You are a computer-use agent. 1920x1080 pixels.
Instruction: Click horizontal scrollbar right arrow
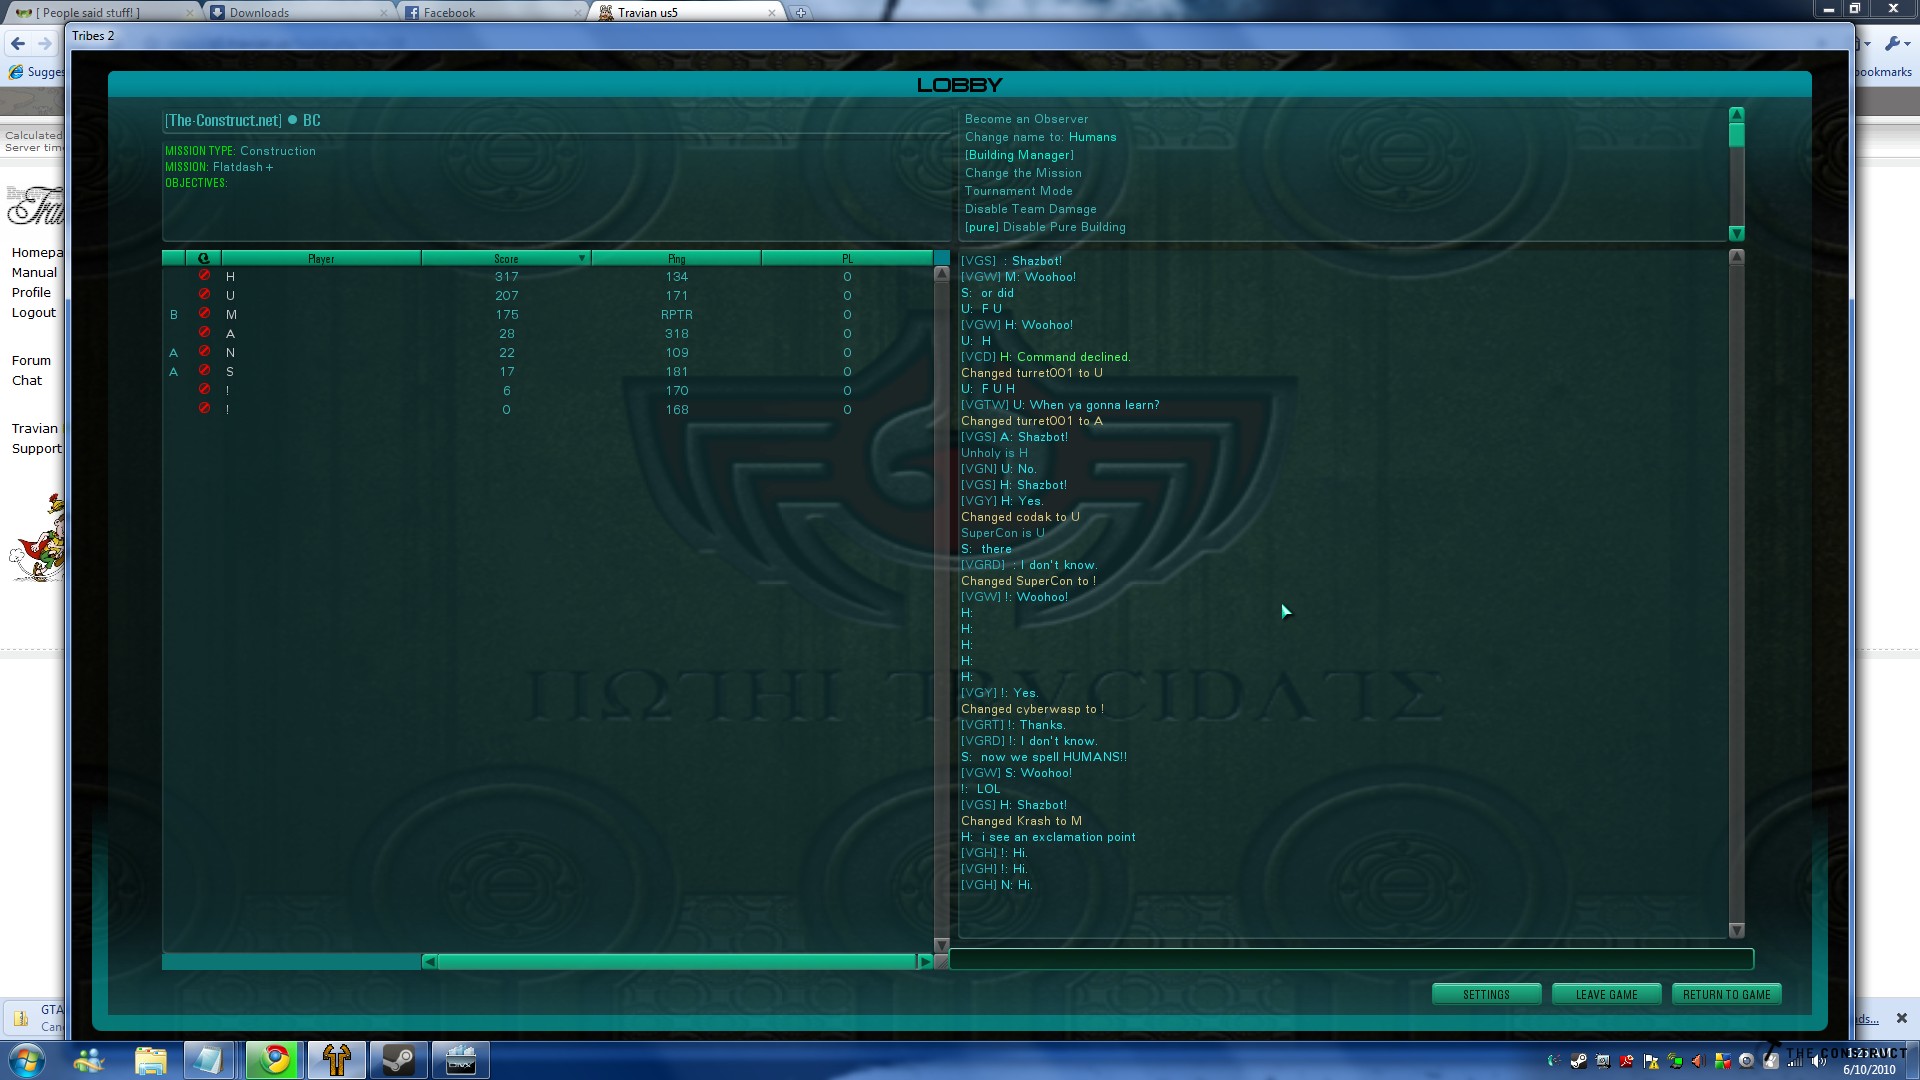point(925,961)
